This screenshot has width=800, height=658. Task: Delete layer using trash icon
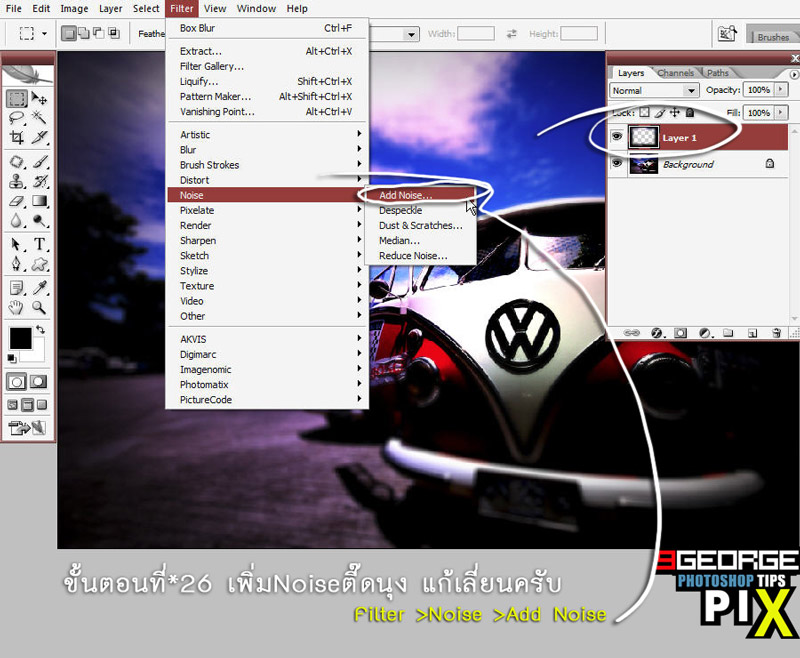click(776, 333)
